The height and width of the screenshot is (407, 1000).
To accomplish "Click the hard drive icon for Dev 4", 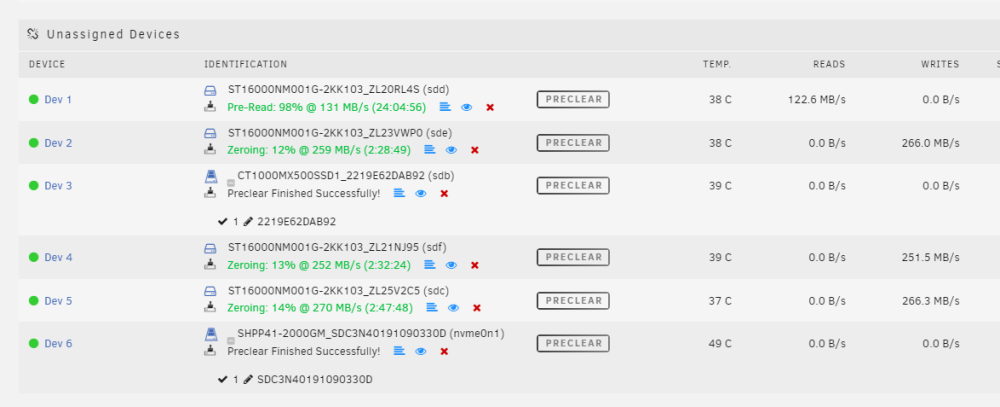I will (x=210, y=248).
